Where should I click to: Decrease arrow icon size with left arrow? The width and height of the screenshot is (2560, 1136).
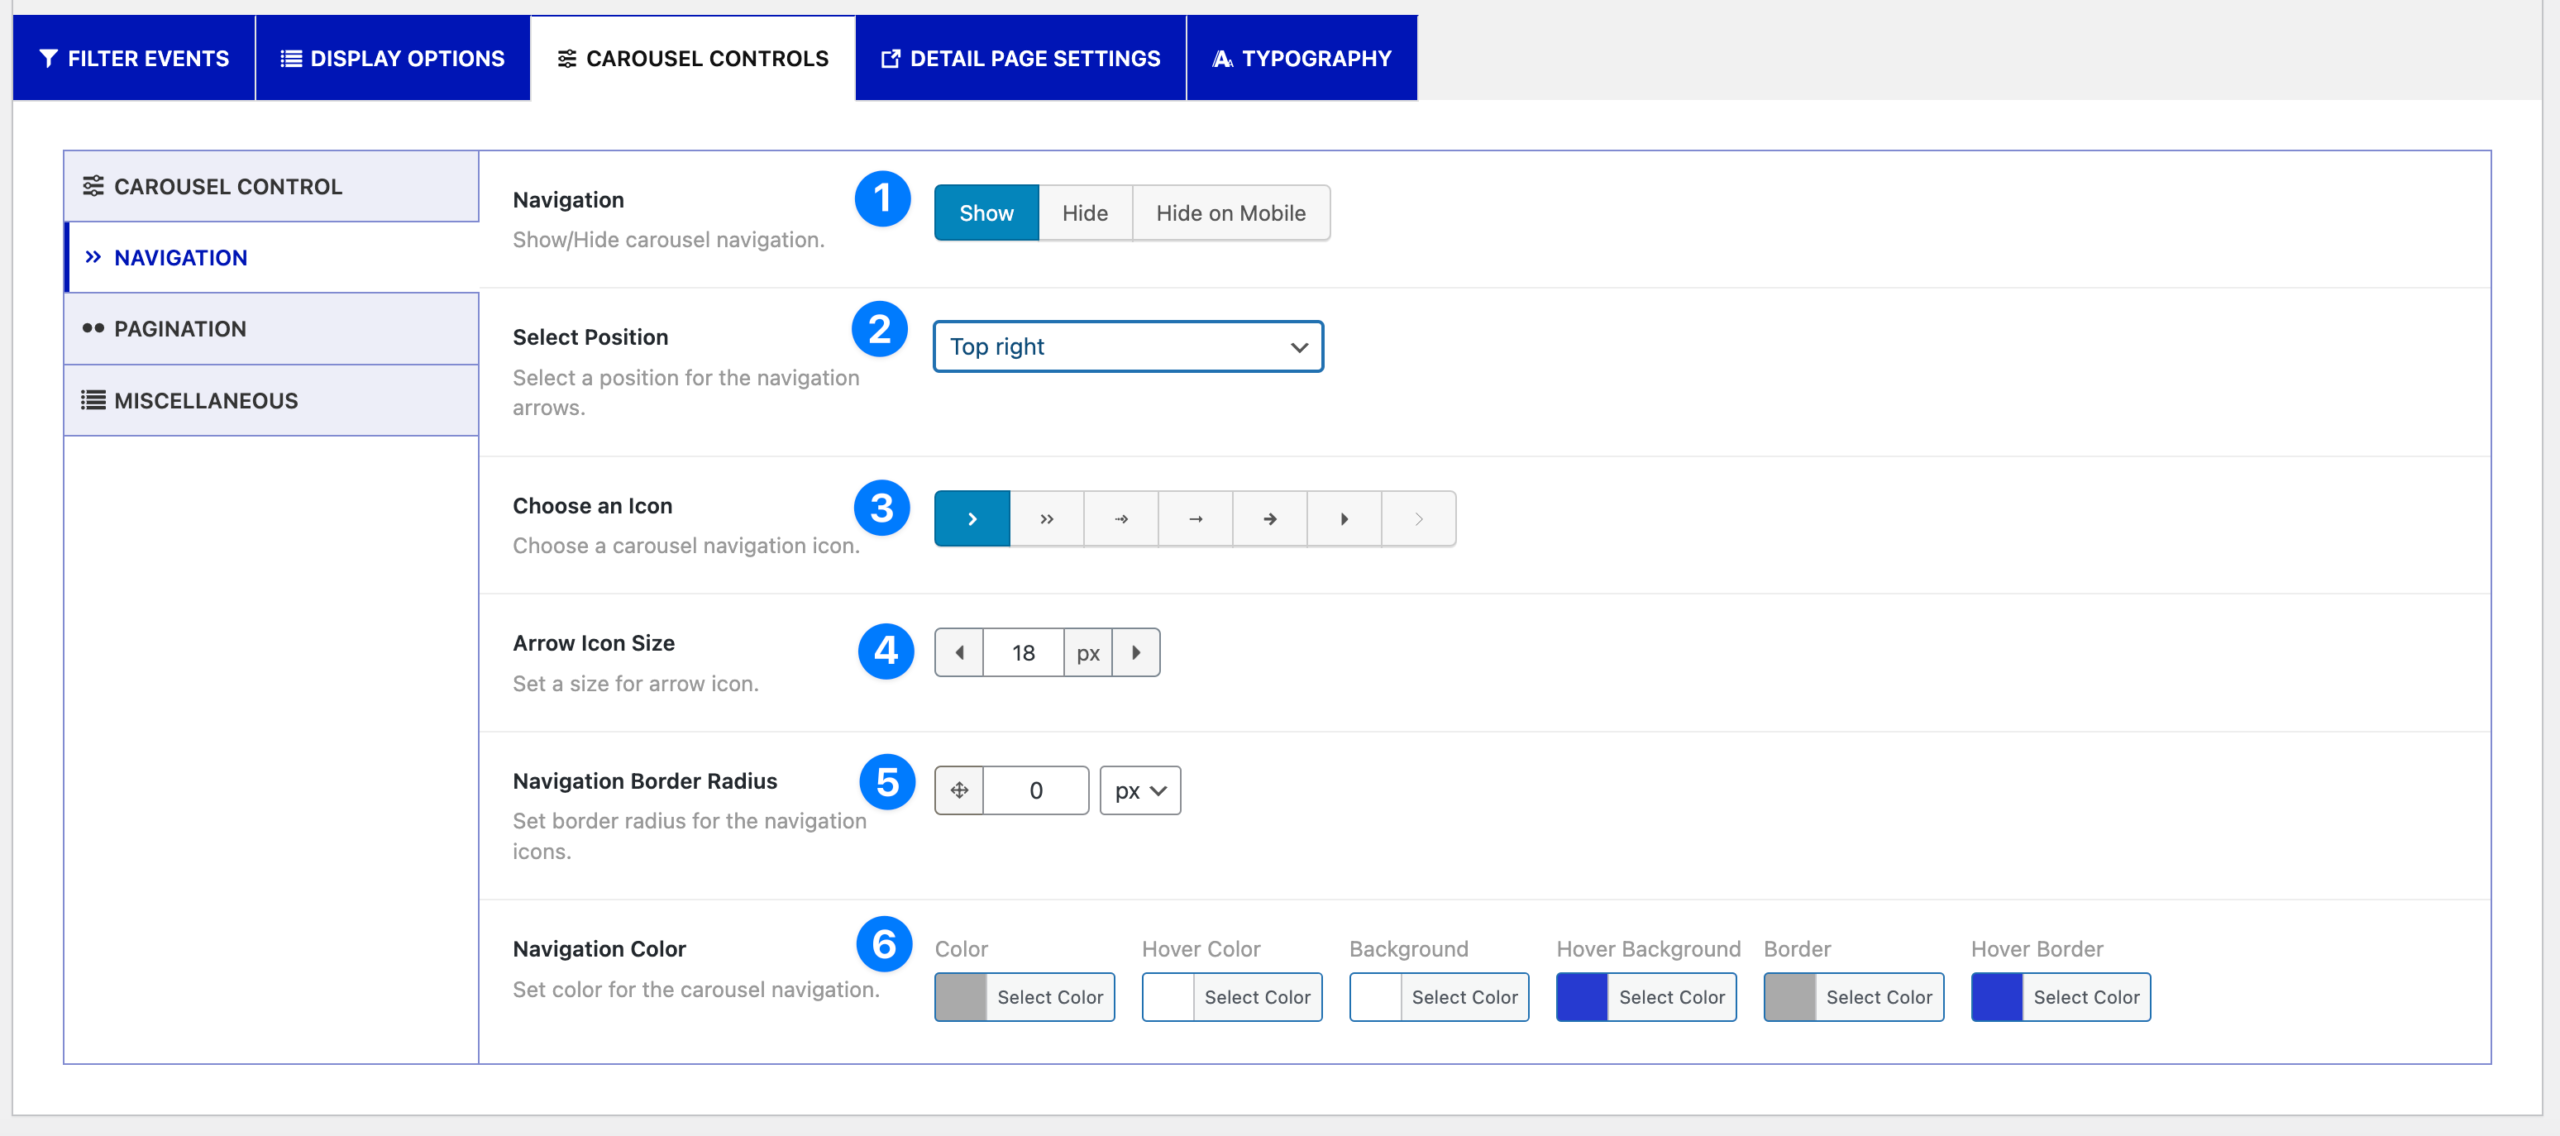pos(960,653)
